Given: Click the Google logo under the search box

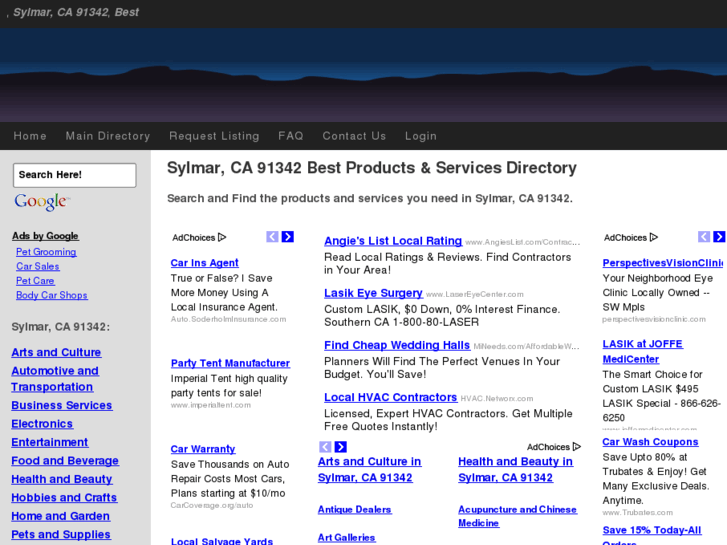Looking at the screenshot, I should 42,202.
